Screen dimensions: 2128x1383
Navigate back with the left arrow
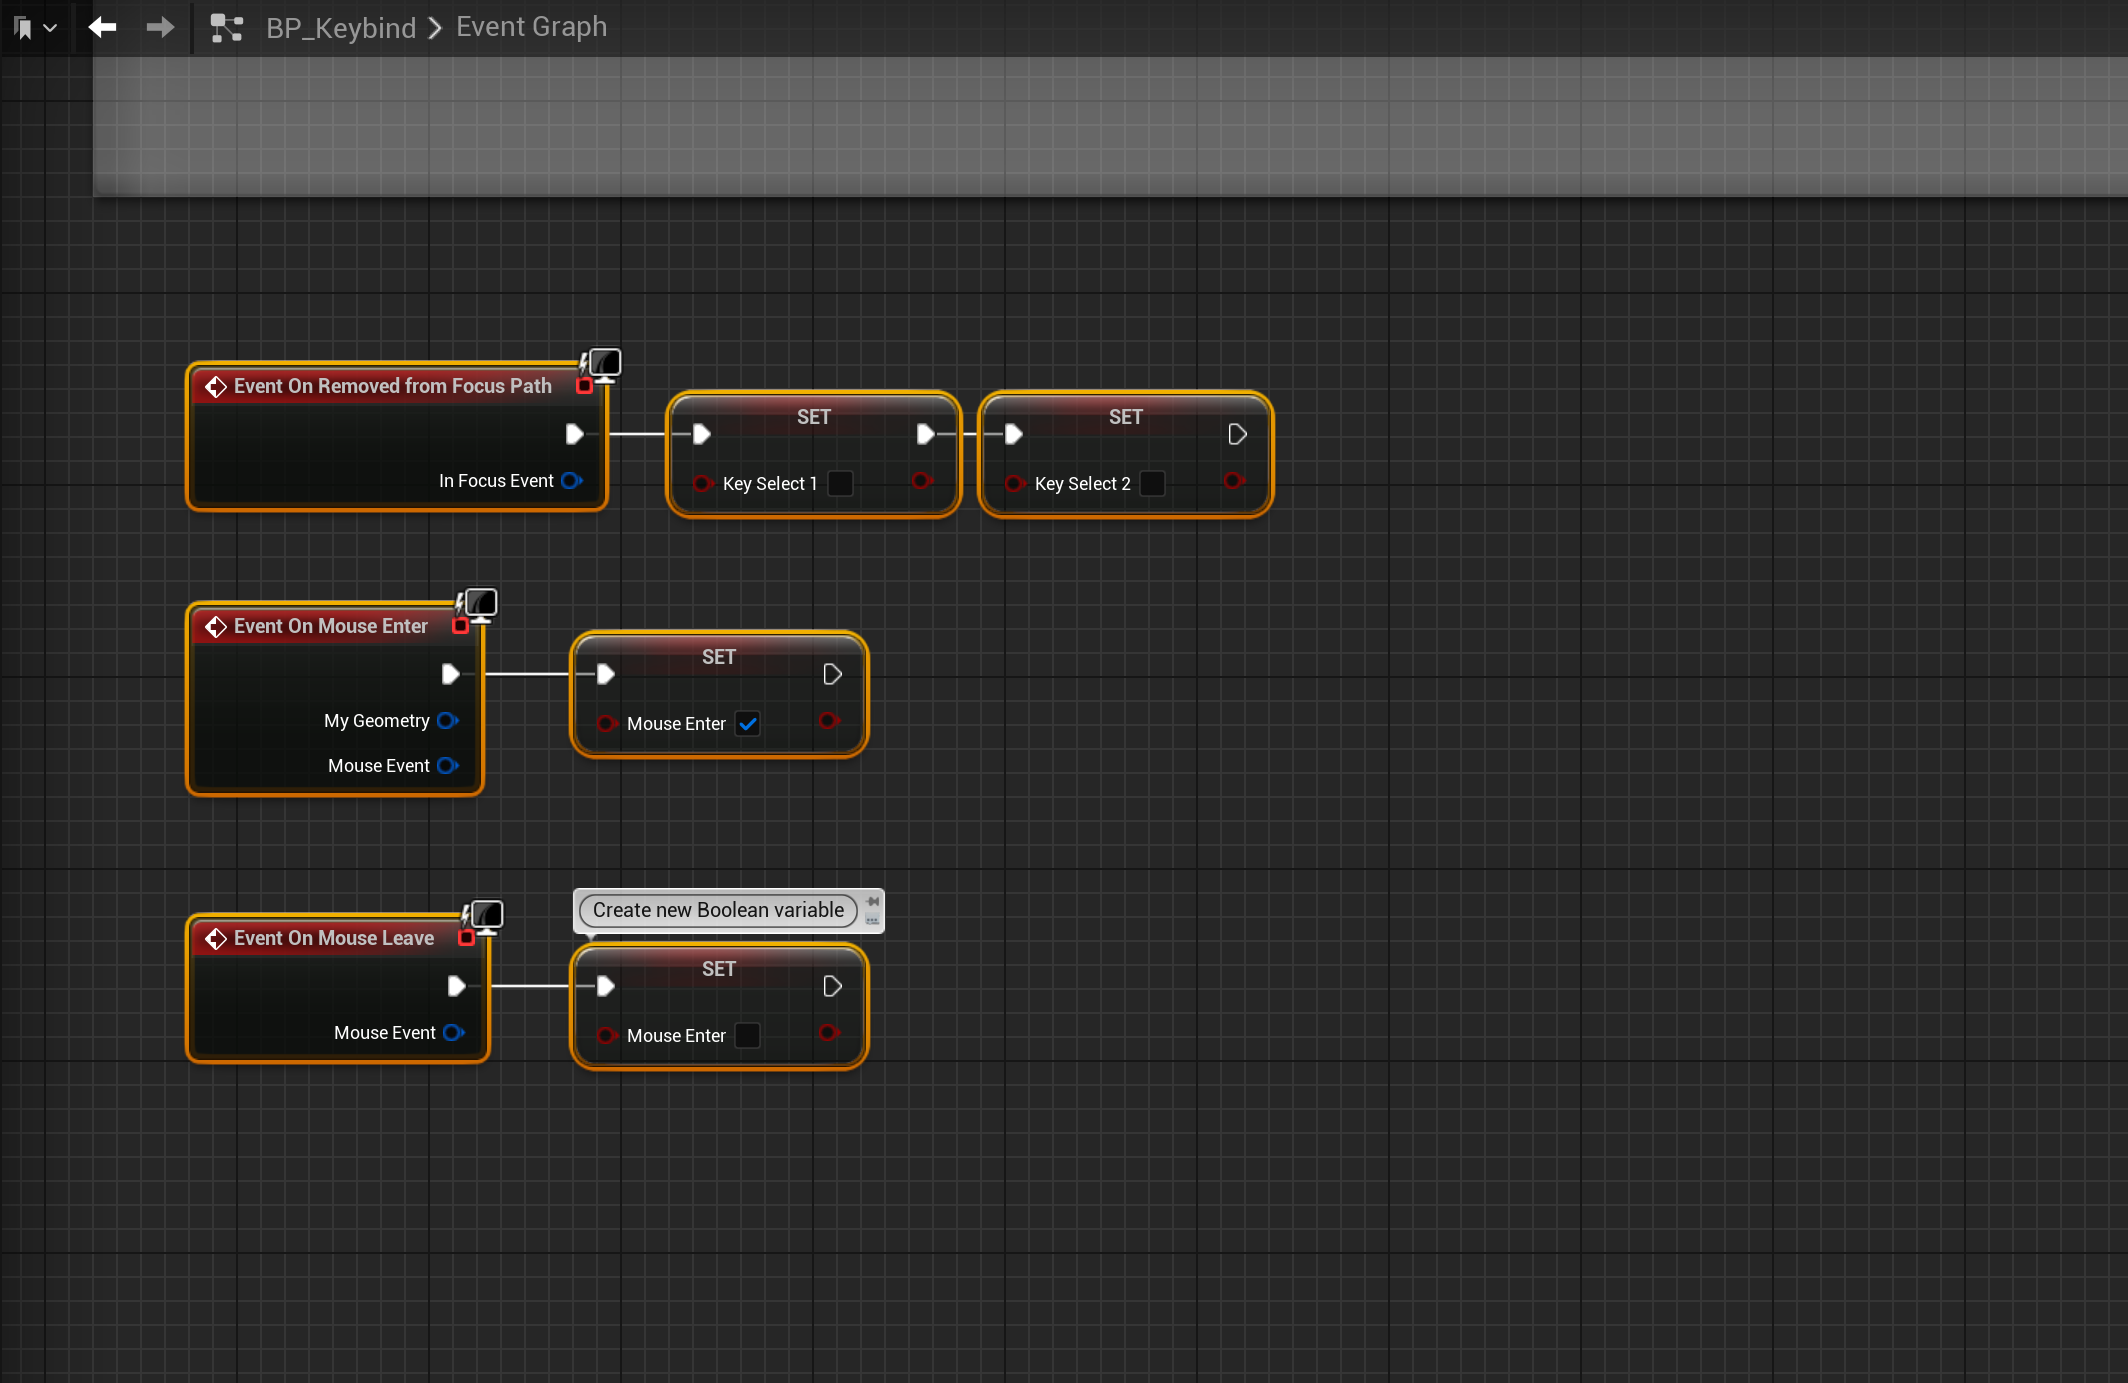click(x=102, y=27)
